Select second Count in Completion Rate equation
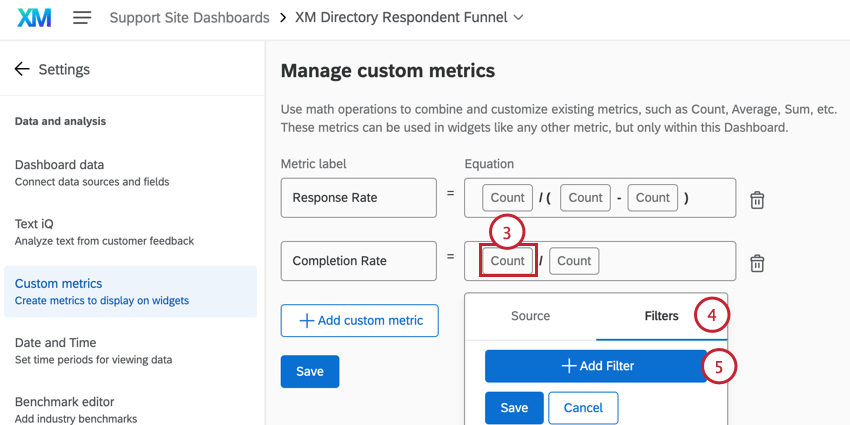850x425 pixels. point(574,261)
